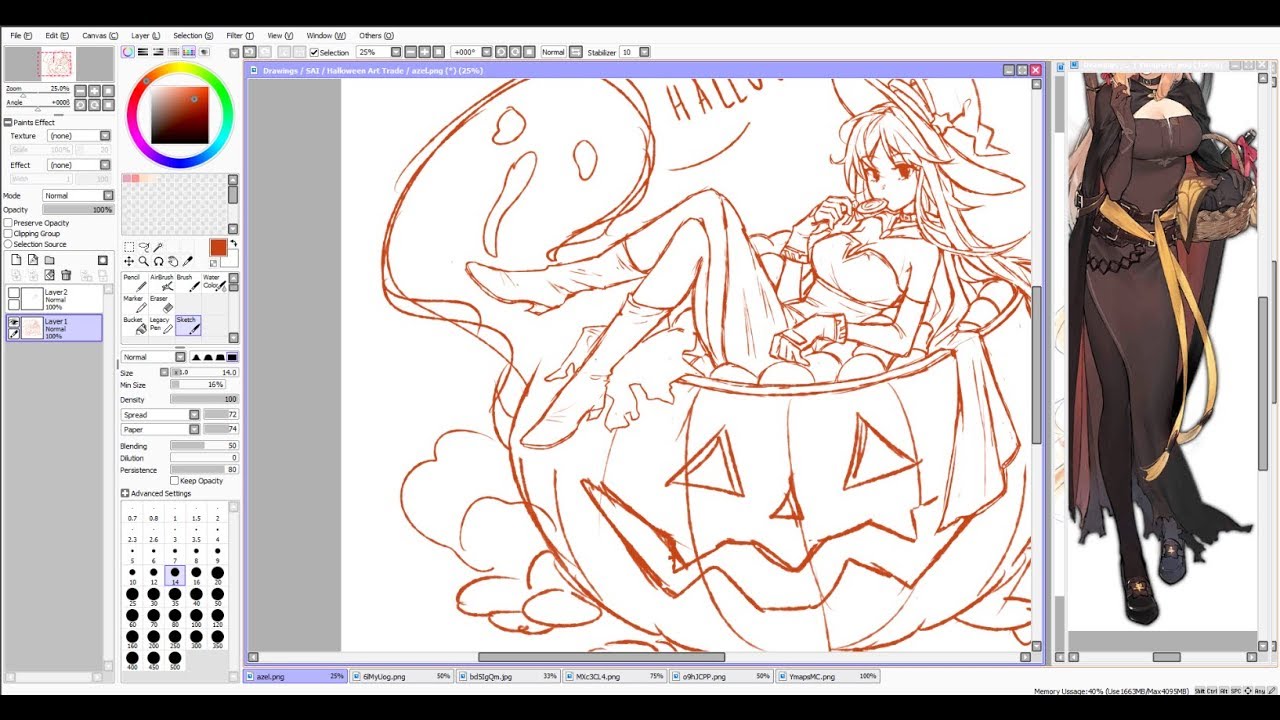The image size is (1280, 720).
Task: Choose the rectangular selection tool
Action: coord(129,247)
